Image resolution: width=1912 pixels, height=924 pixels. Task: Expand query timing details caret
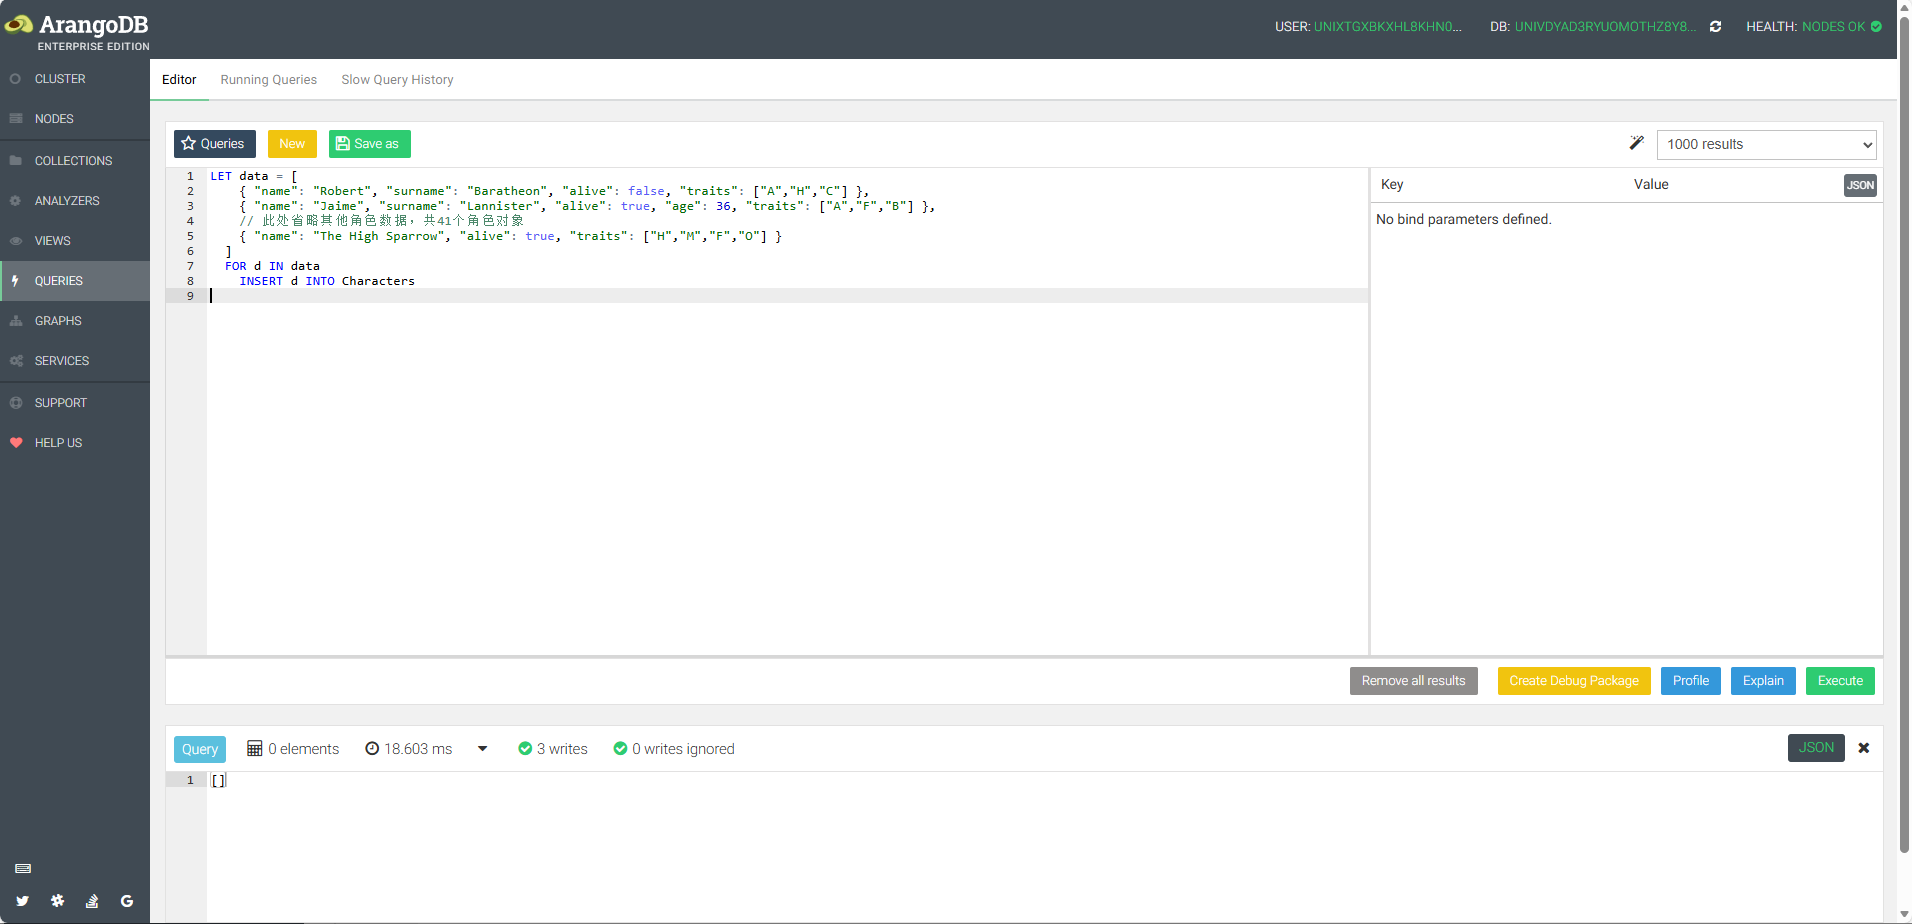click(x=483, y=749)
